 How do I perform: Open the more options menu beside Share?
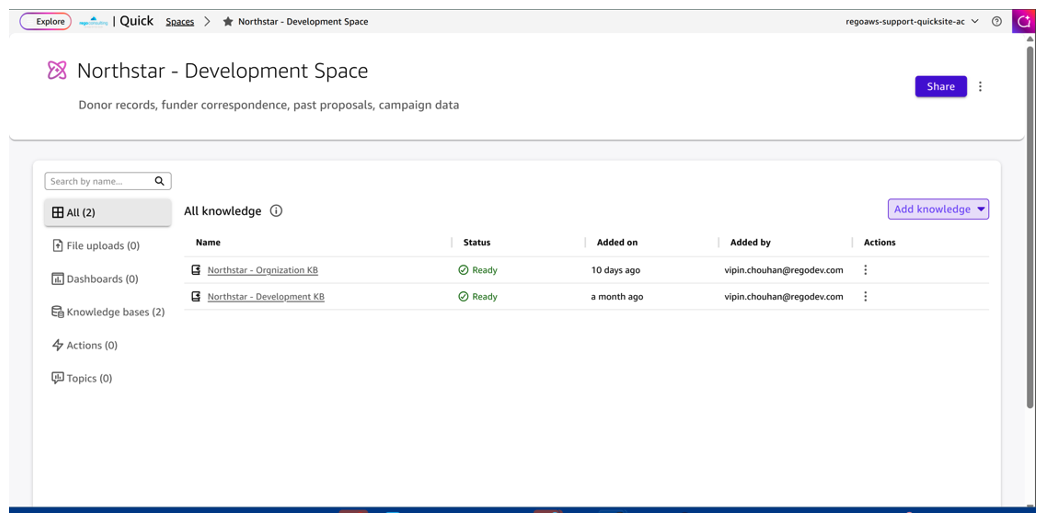[980, 86]
